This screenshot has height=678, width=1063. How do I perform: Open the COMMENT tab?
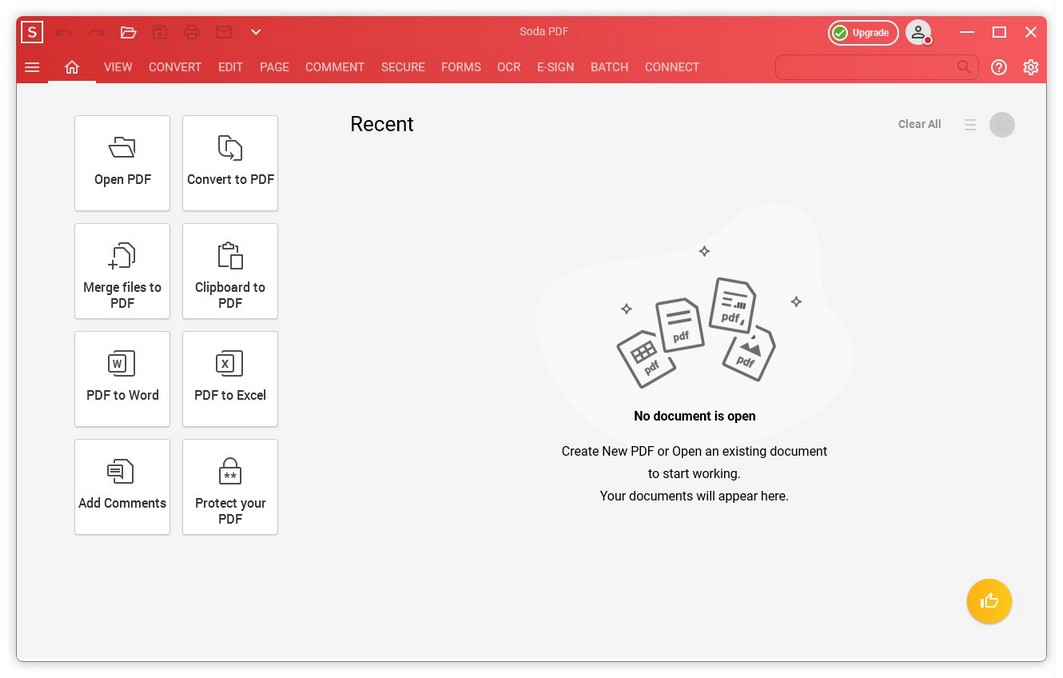335,67
